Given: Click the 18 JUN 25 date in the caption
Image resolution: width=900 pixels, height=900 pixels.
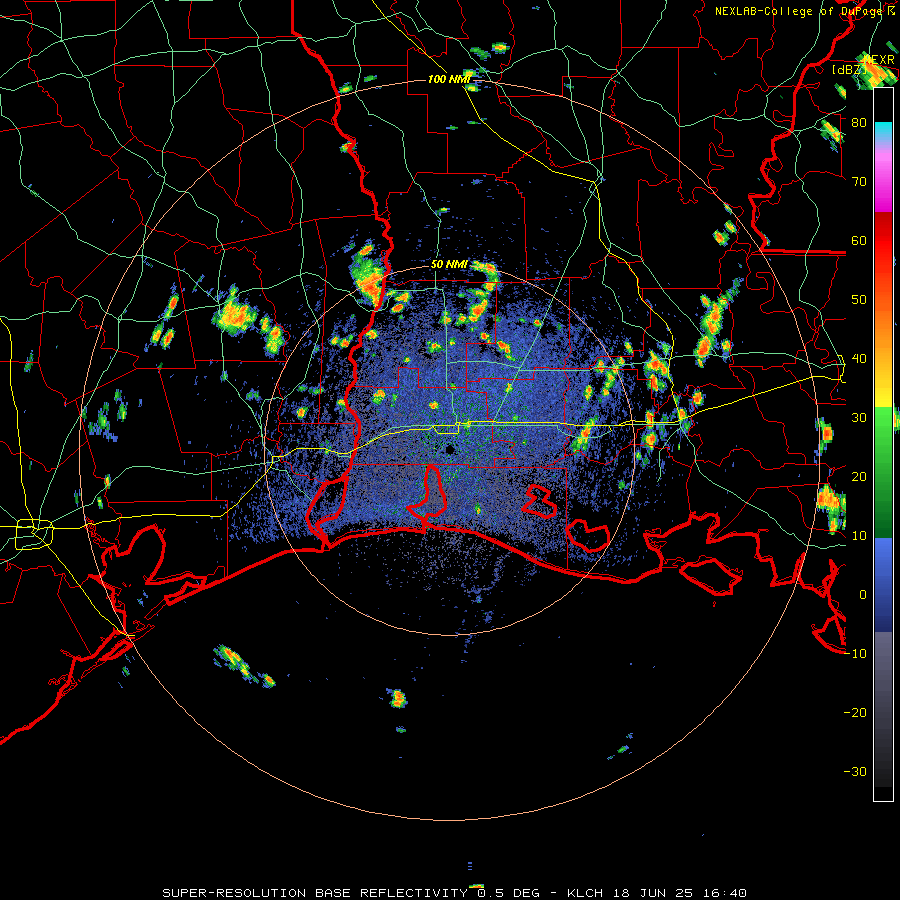Looking at the screenshot, I should tap(653, 893).
